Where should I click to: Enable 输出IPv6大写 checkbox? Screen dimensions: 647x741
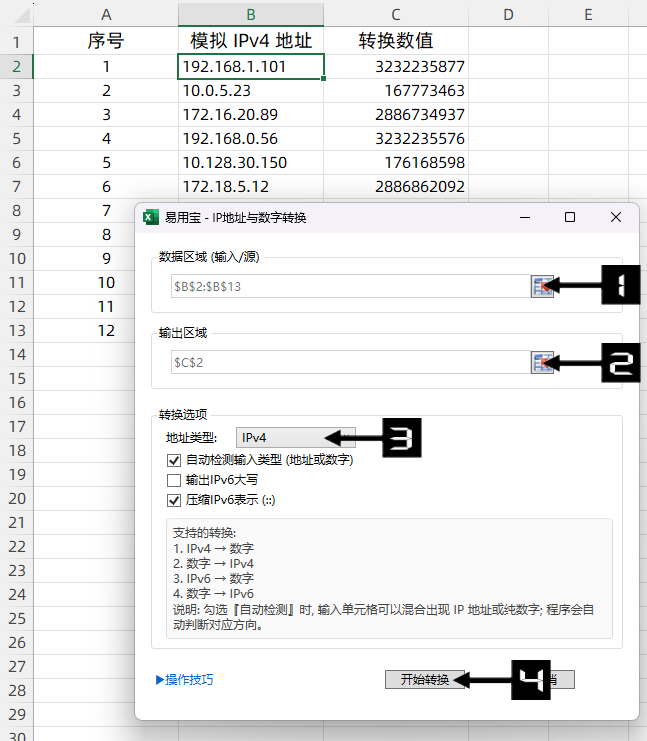[174, 480]
